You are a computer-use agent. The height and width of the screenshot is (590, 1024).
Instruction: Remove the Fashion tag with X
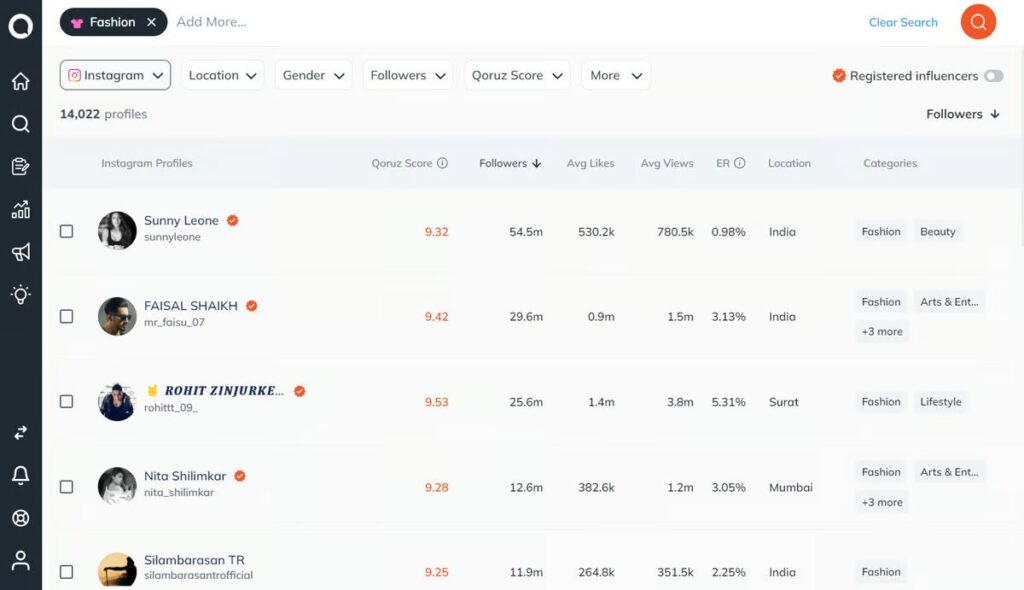point(152,22)
